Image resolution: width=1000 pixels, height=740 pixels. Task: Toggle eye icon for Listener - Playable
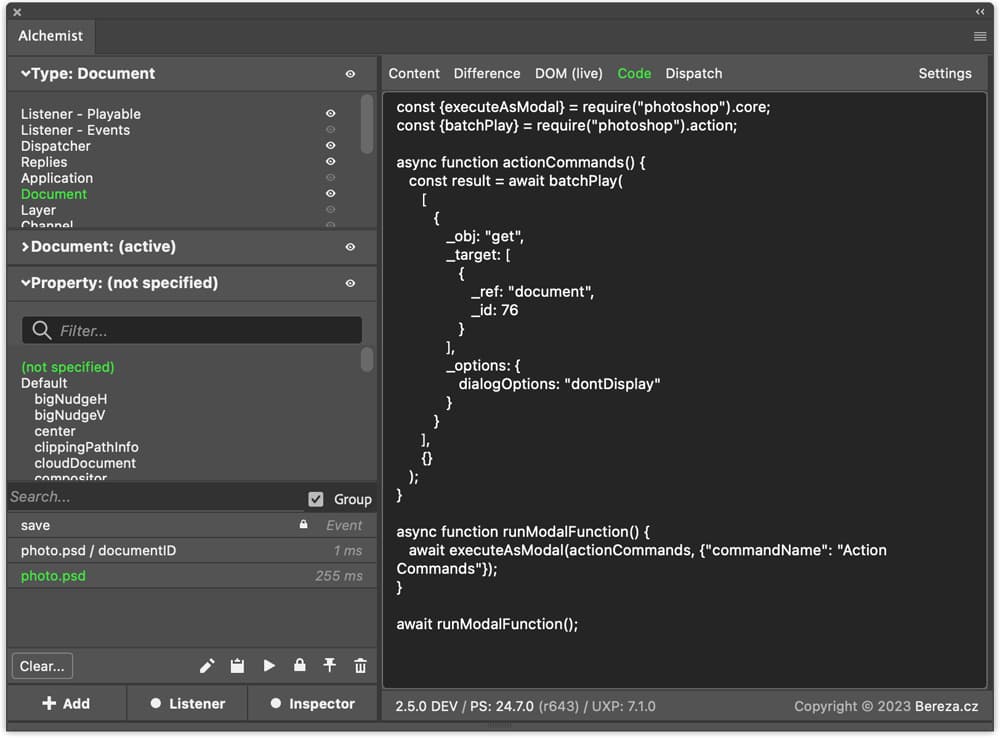[x=330, y=114]
